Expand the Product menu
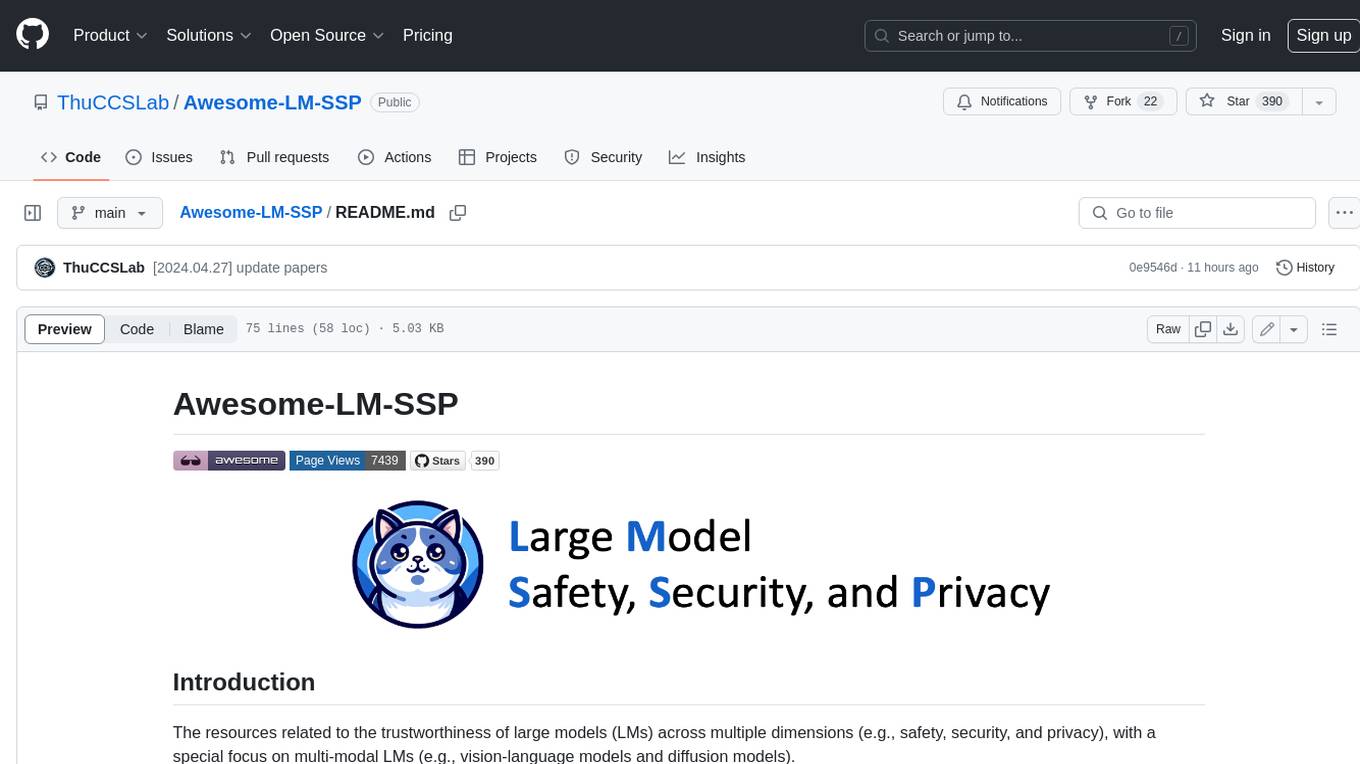 coord(110,35)
